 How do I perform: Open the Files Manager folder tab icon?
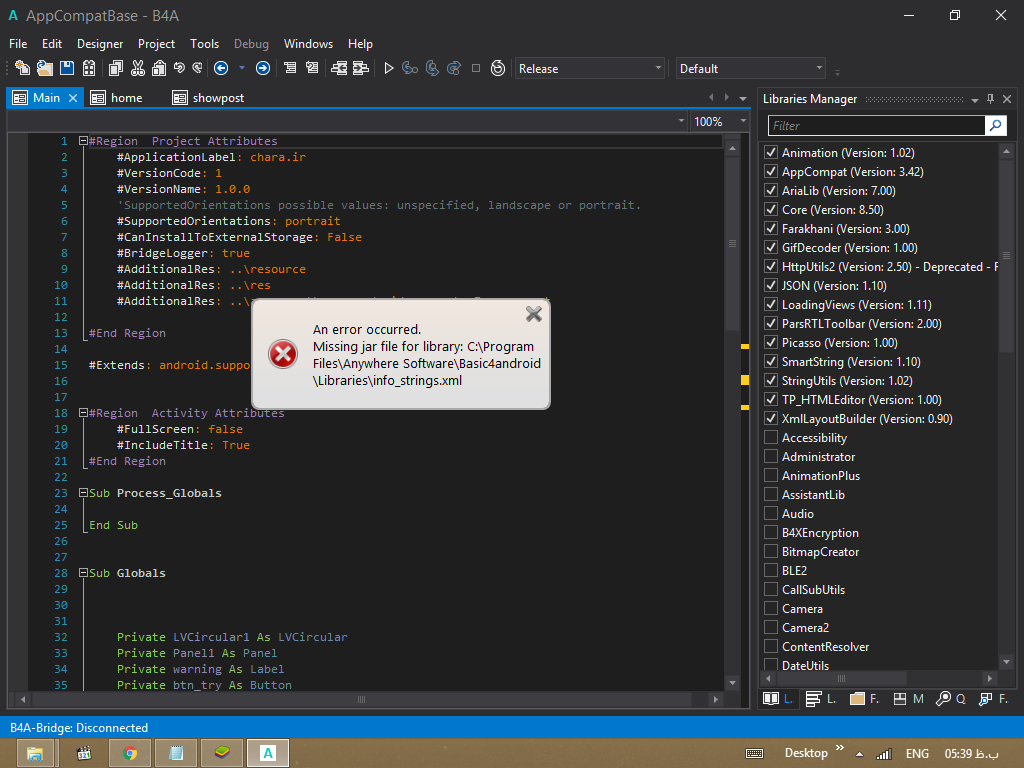coord(857,699)
